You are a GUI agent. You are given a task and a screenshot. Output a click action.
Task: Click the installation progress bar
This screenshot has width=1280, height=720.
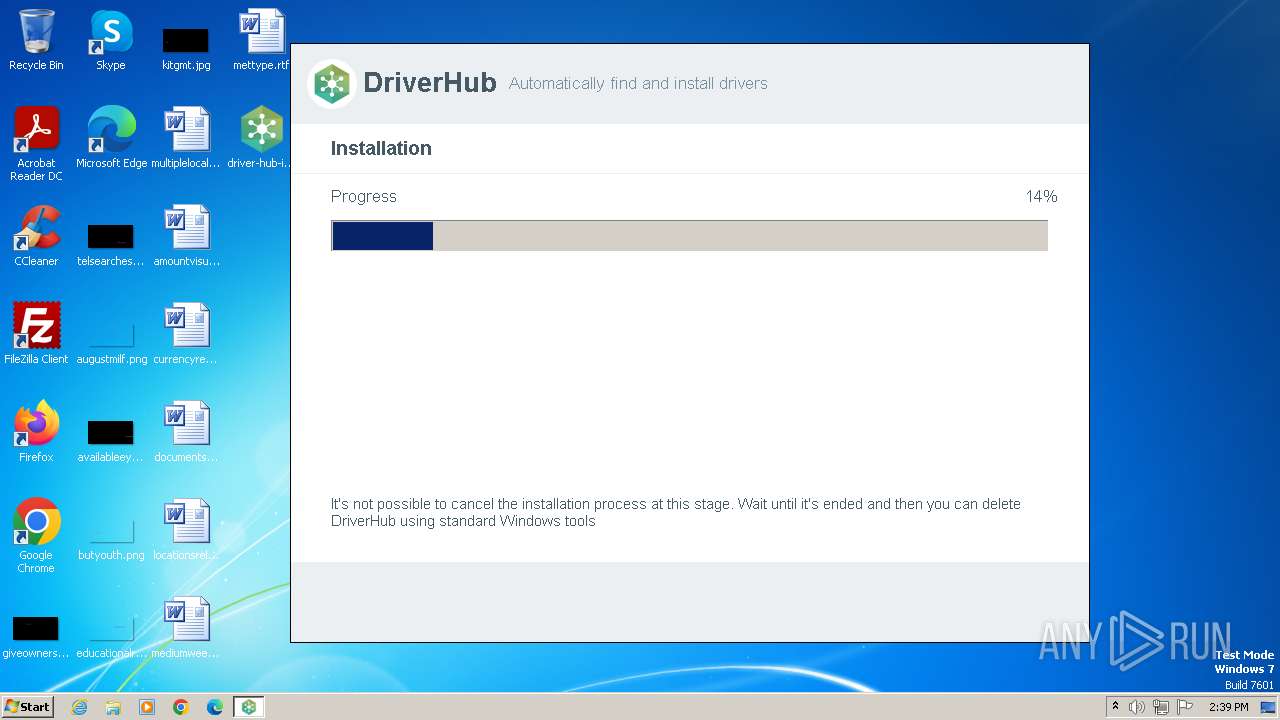689,235
